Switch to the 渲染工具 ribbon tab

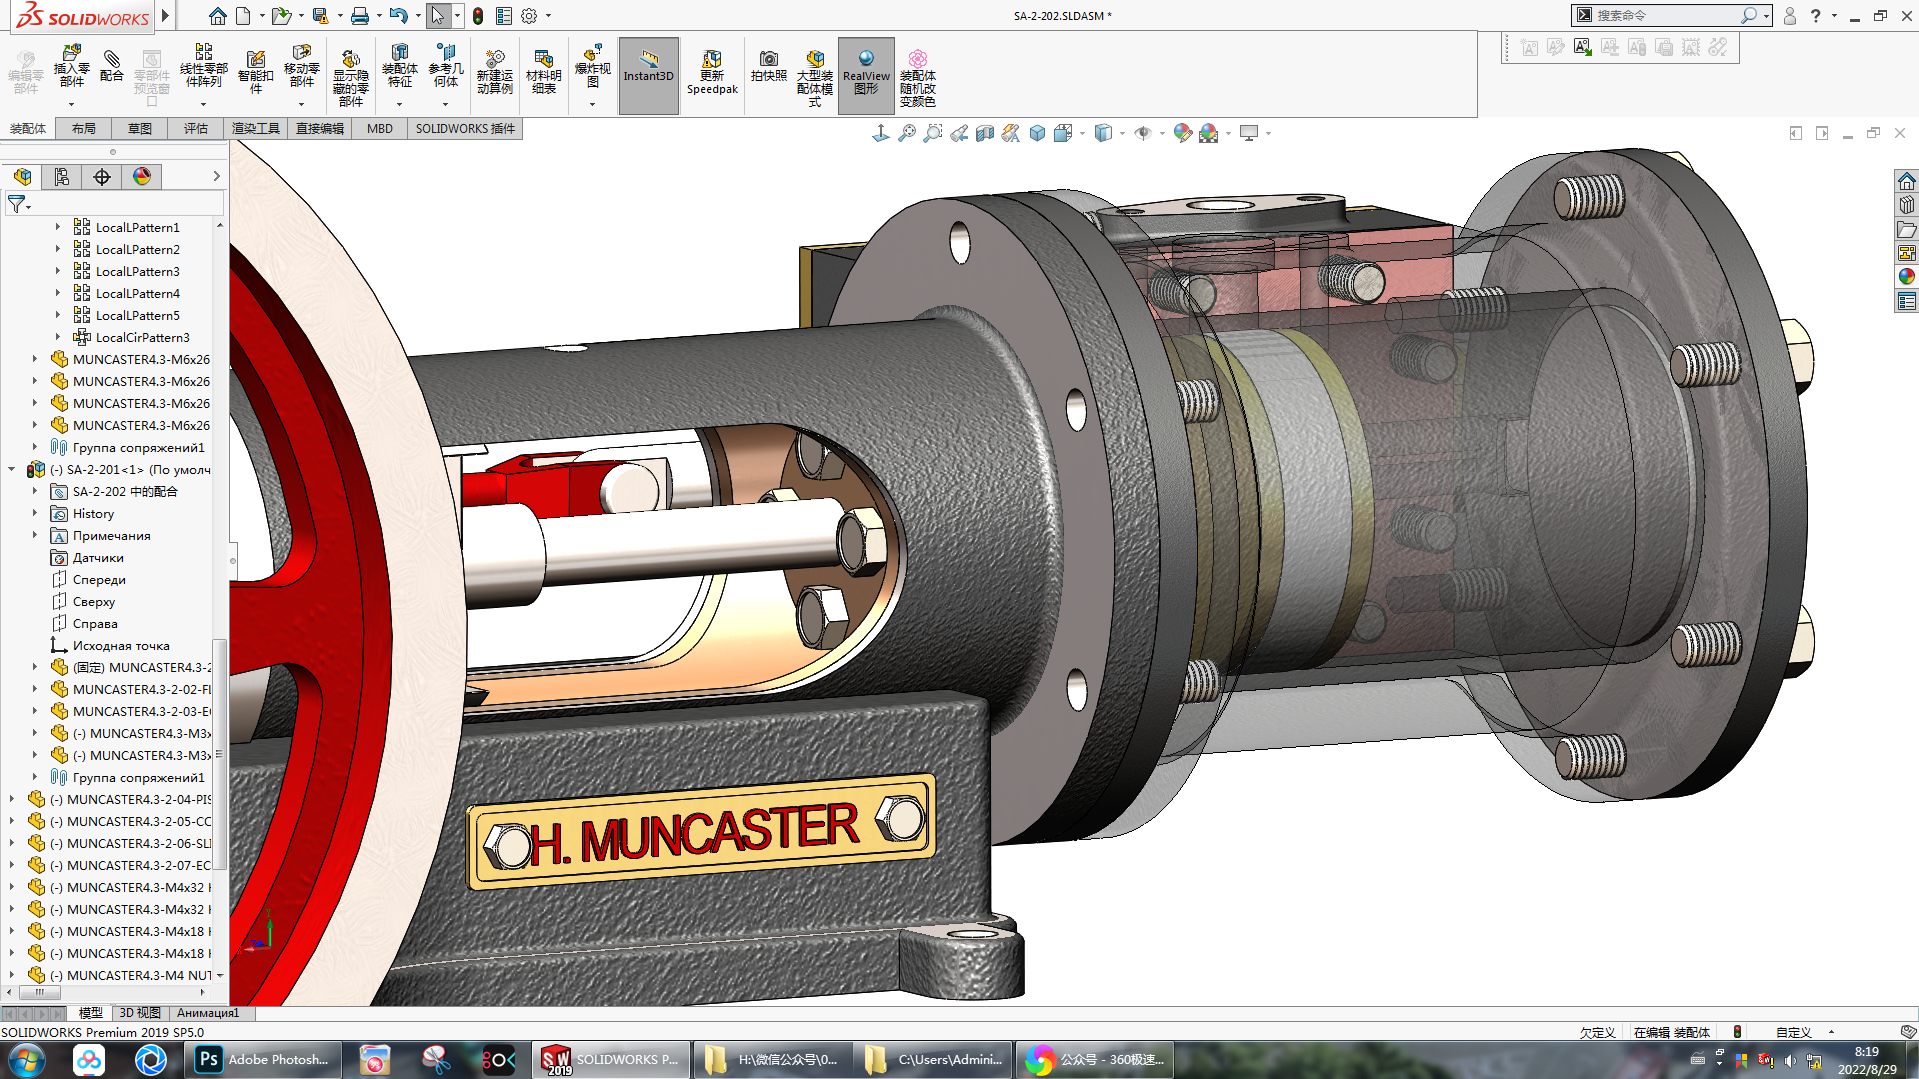point(256,128)
